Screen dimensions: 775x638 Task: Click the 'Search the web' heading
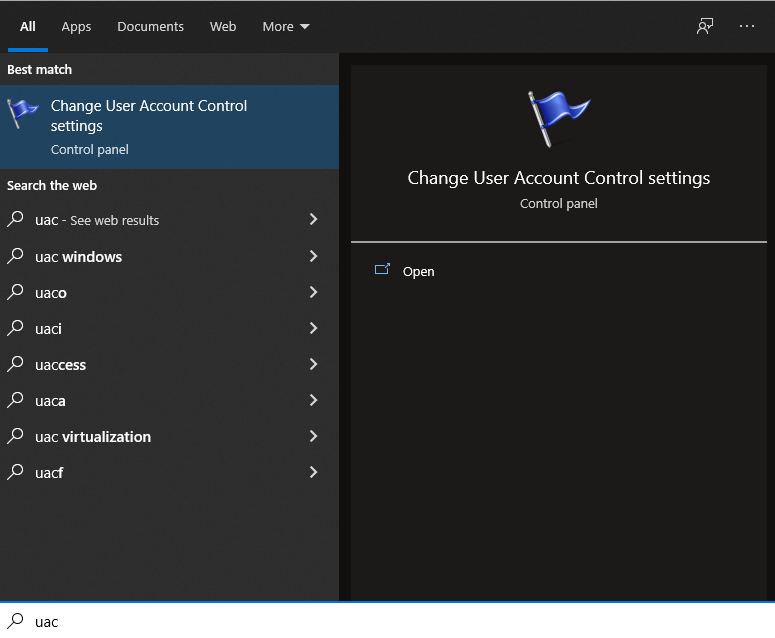pyautogui.click(x=52, y=185)
